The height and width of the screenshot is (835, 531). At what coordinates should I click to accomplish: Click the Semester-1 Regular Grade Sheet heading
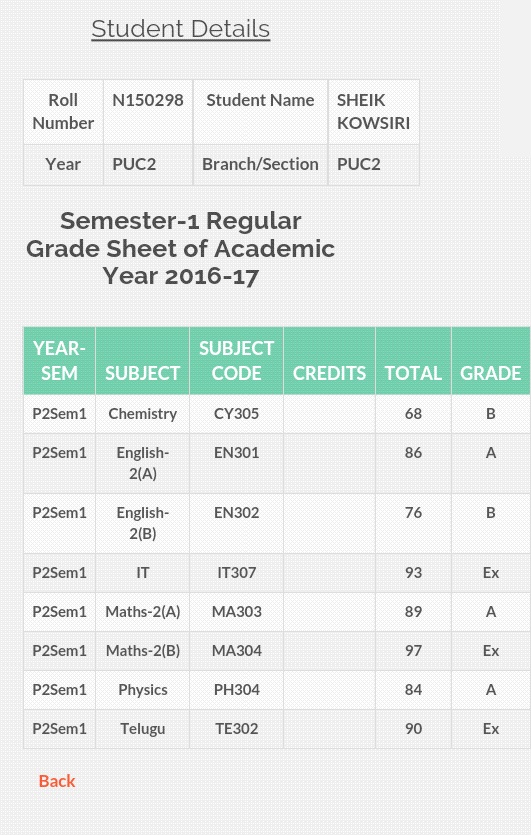181,248
